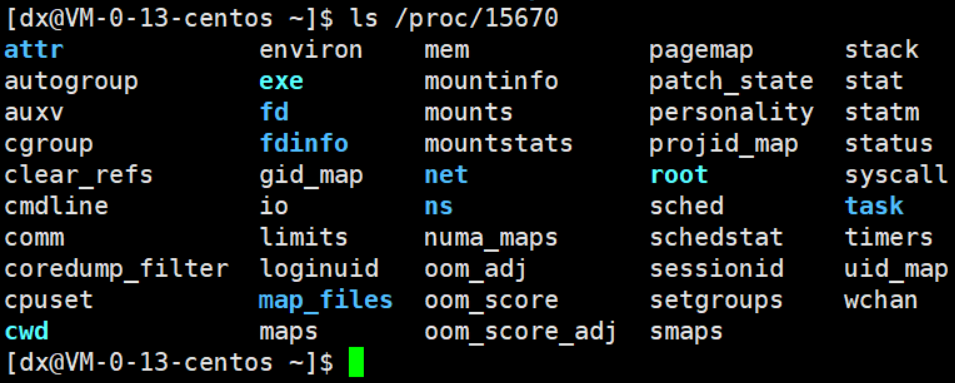Select the 'autogroup' file name
955x383 pixels.
click(x=71, y=82)
